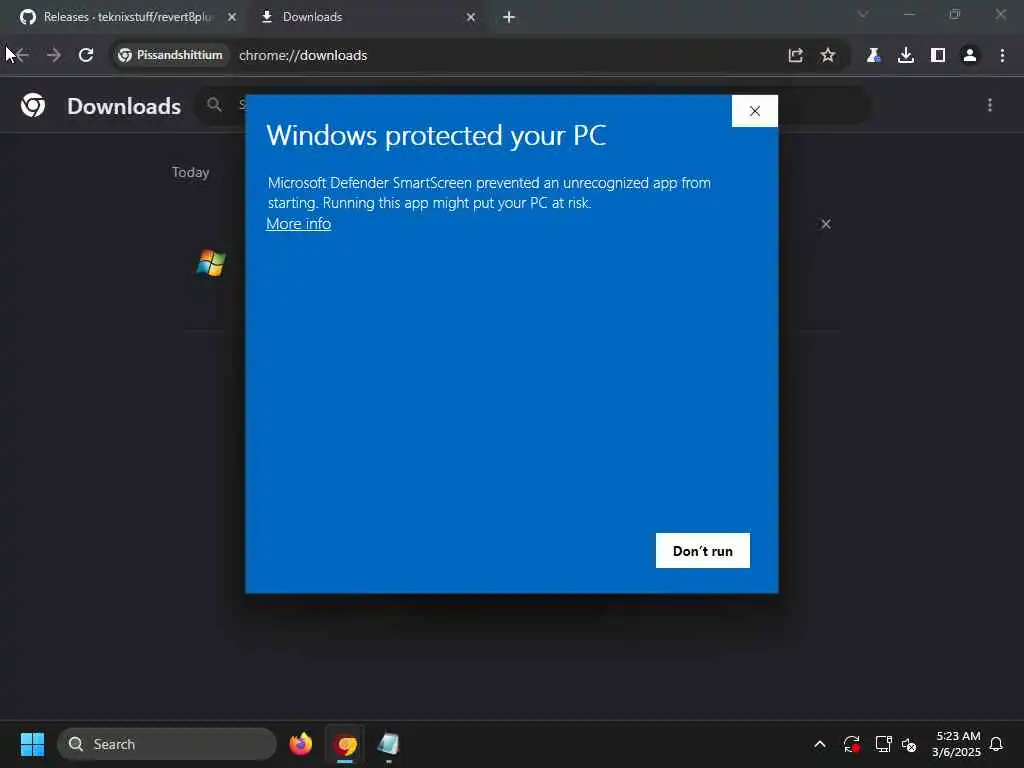Viewport: 1024px width, 768px height.
Task: Click the taskbar Search box
Action: [x=167, y=744]
